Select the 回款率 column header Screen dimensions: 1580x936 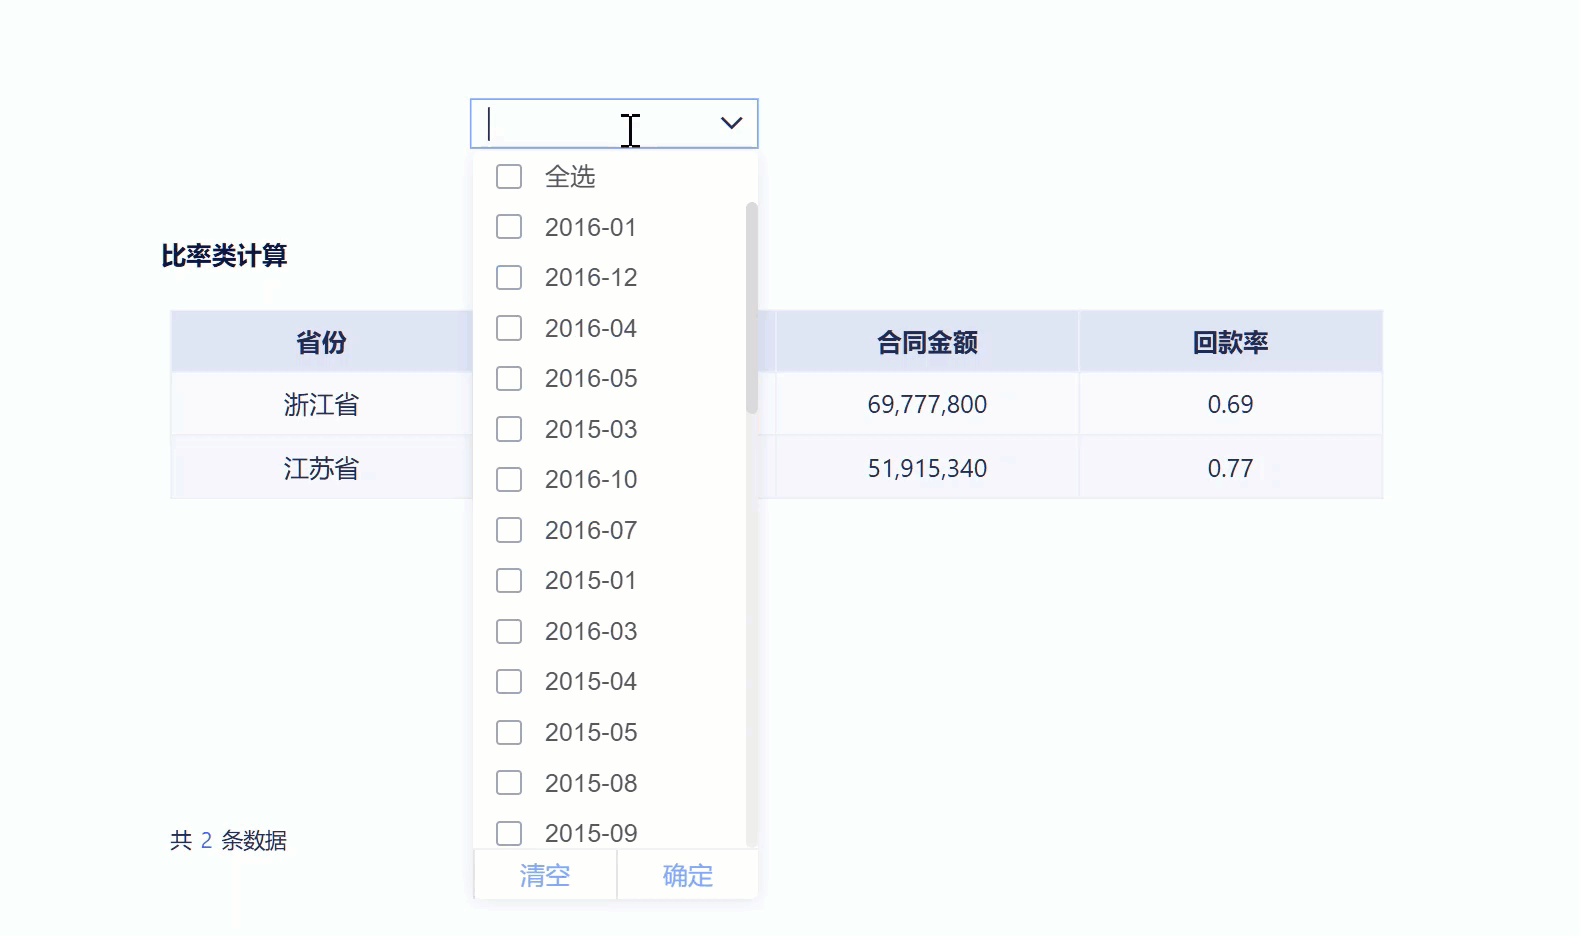tap(1230, 341)
